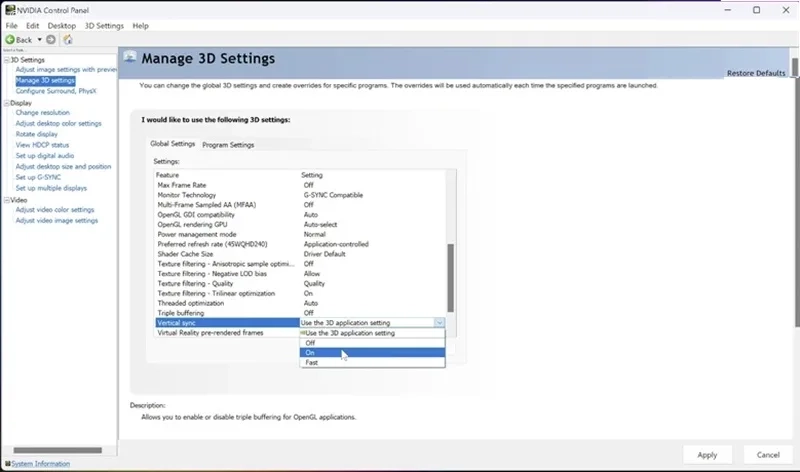This screenshot has width=800, height=472.
Task: Click the settings list vertical scrollbar thumb
Action: (451, 278)
